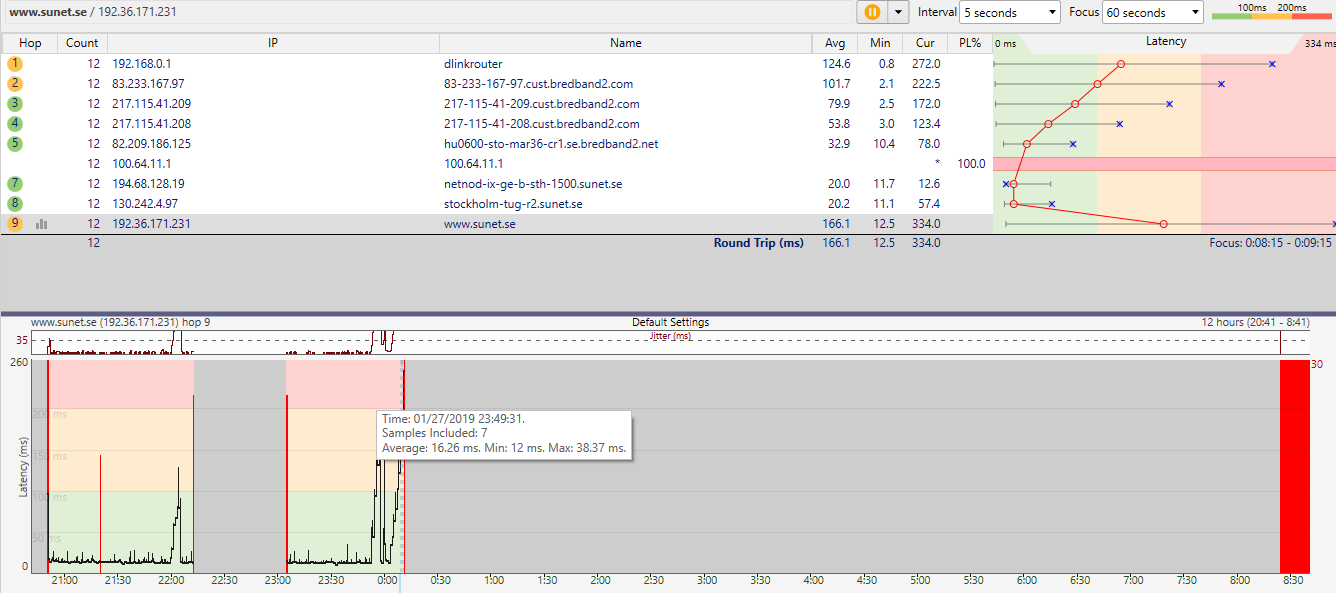This screenshot has height=593, width=1336.
Task: Click the 100.64.11.1 packet loss red bar
Action: [x=1164, y=164]
